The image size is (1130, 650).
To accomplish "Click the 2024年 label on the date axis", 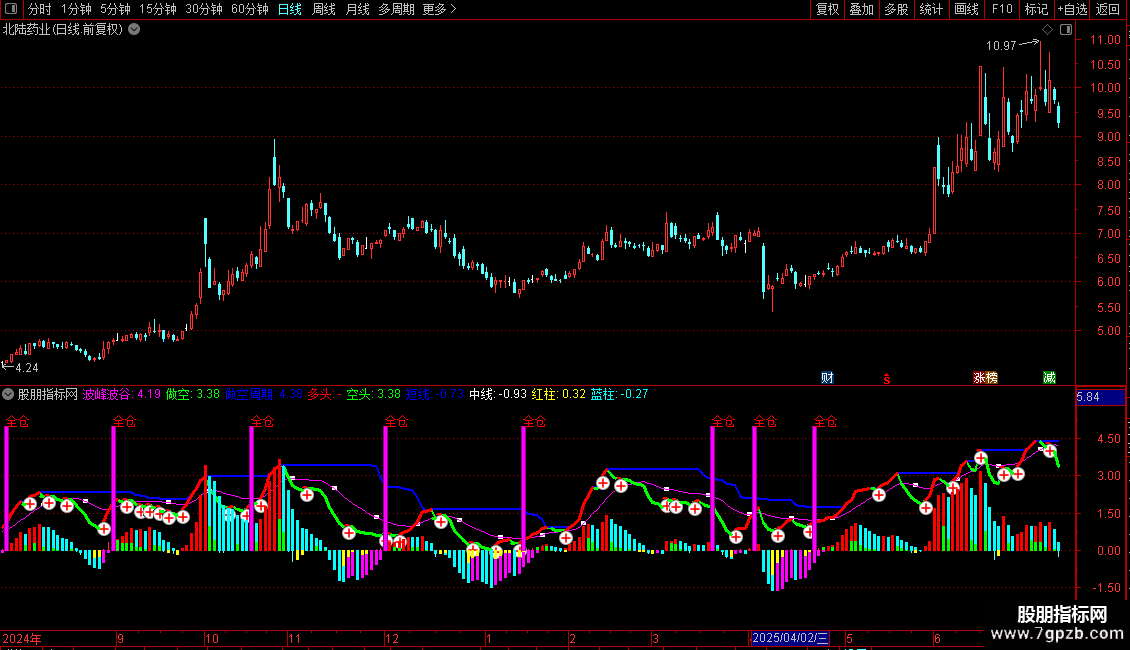I will (22, 638).
